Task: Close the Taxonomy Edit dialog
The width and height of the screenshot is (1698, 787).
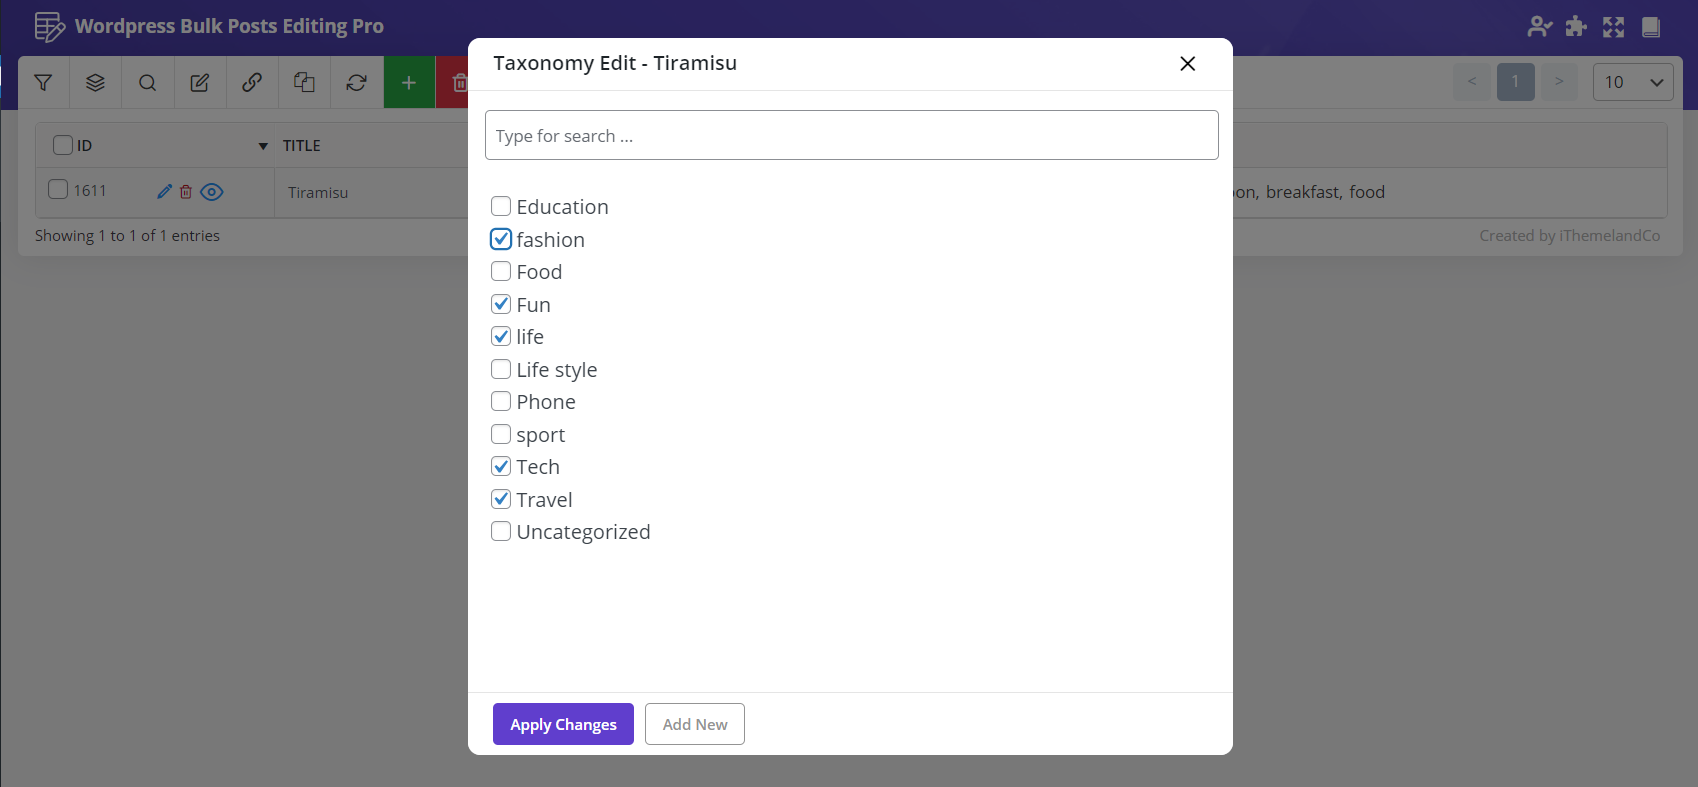Action: (x=1187, y=63)
